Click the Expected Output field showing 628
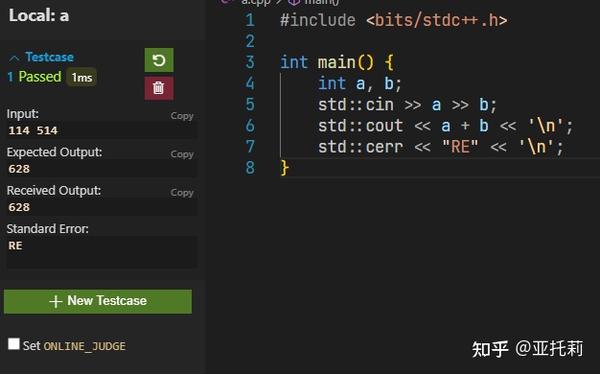Image resolution: width=600 pixels, height=374 pixels. point(102,169)
